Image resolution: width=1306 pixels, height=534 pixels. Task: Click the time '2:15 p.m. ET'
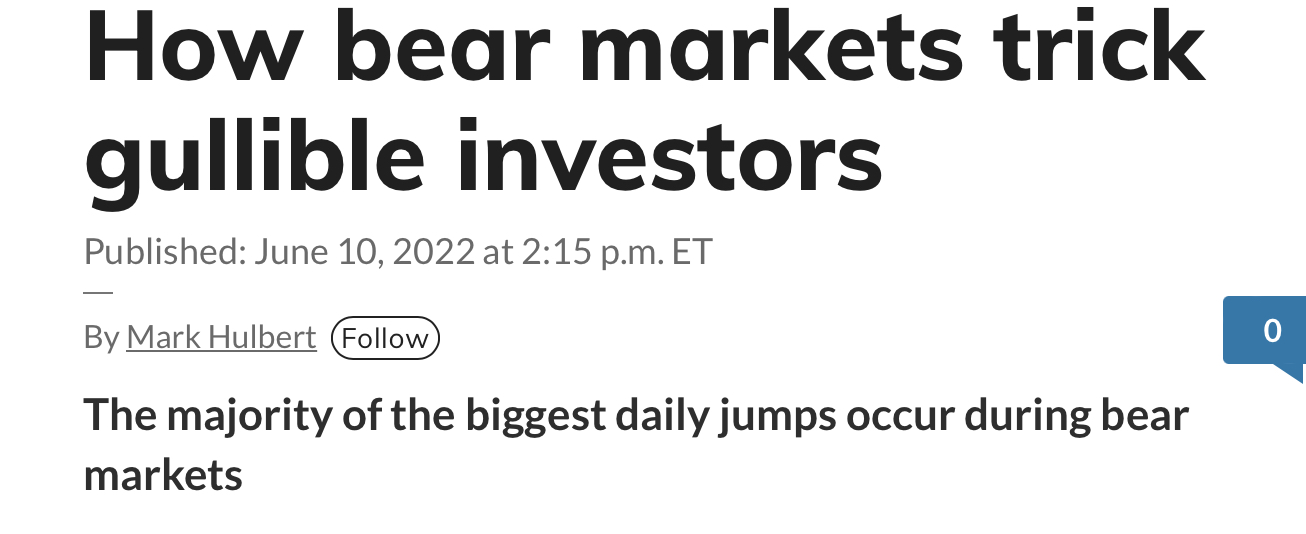(x=617, y=250)
